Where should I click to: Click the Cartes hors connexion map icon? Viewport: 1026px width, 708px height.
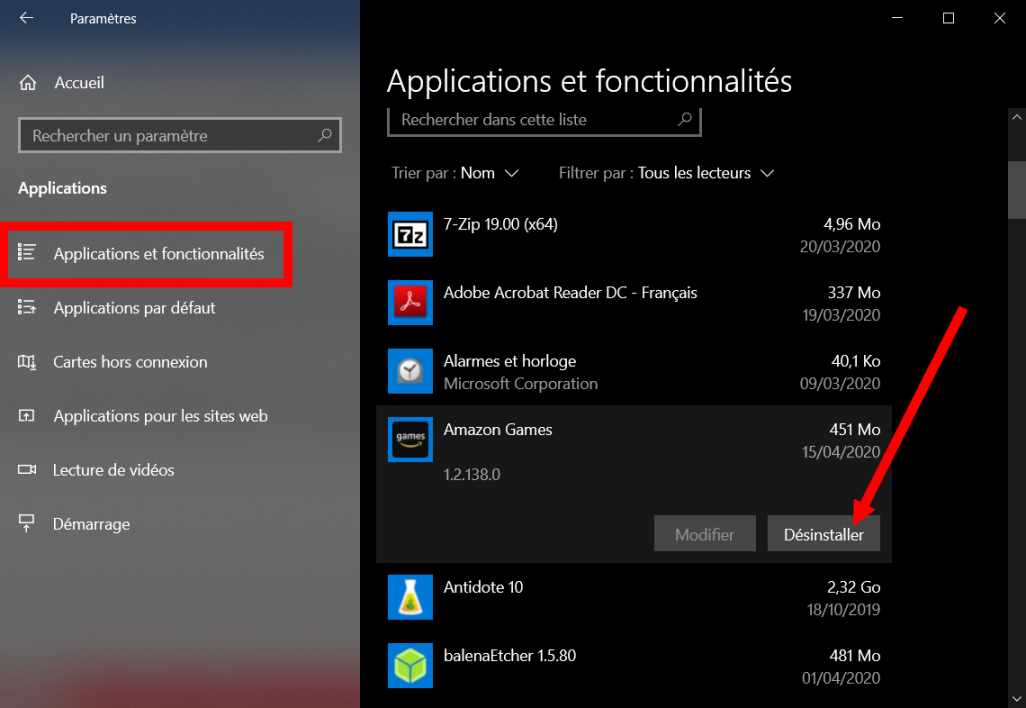pyautogui.click(x=27, y=361)
